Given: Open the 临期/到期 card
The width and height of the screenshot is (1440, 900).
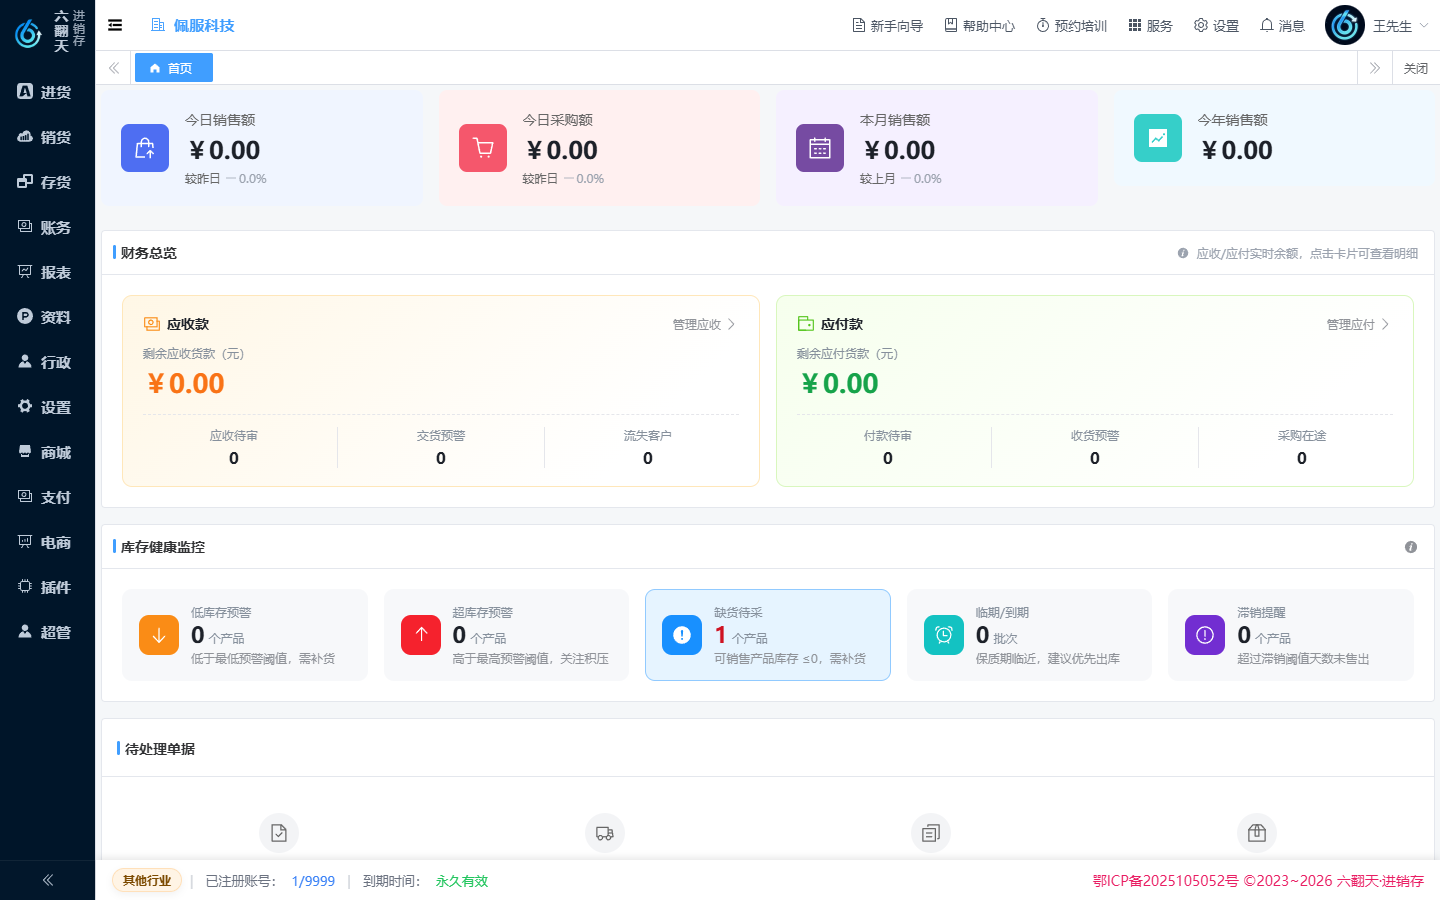Looking at the screenshot, I should (1029, 635).
